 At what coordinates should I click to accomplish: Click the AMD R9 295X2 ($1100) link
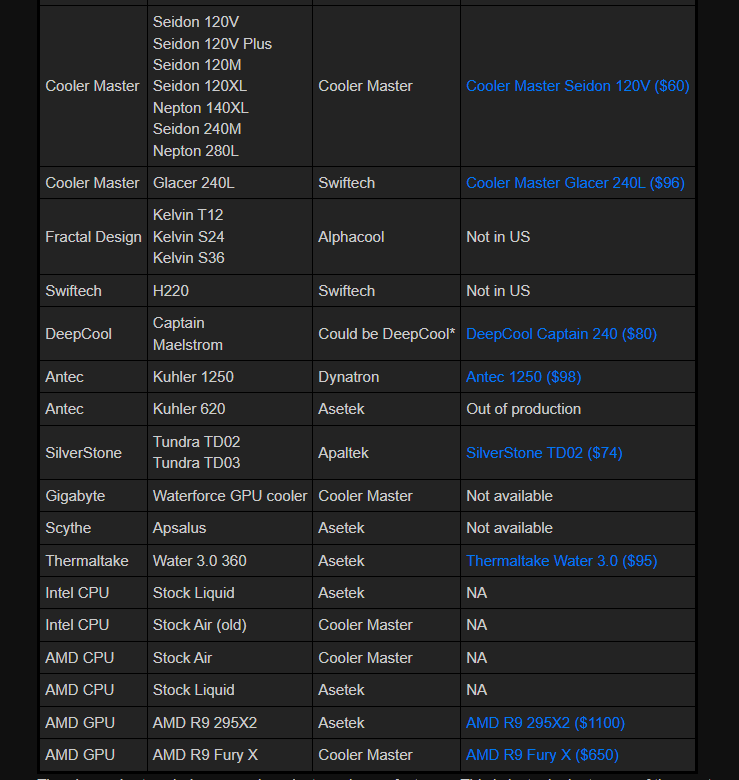545,723
